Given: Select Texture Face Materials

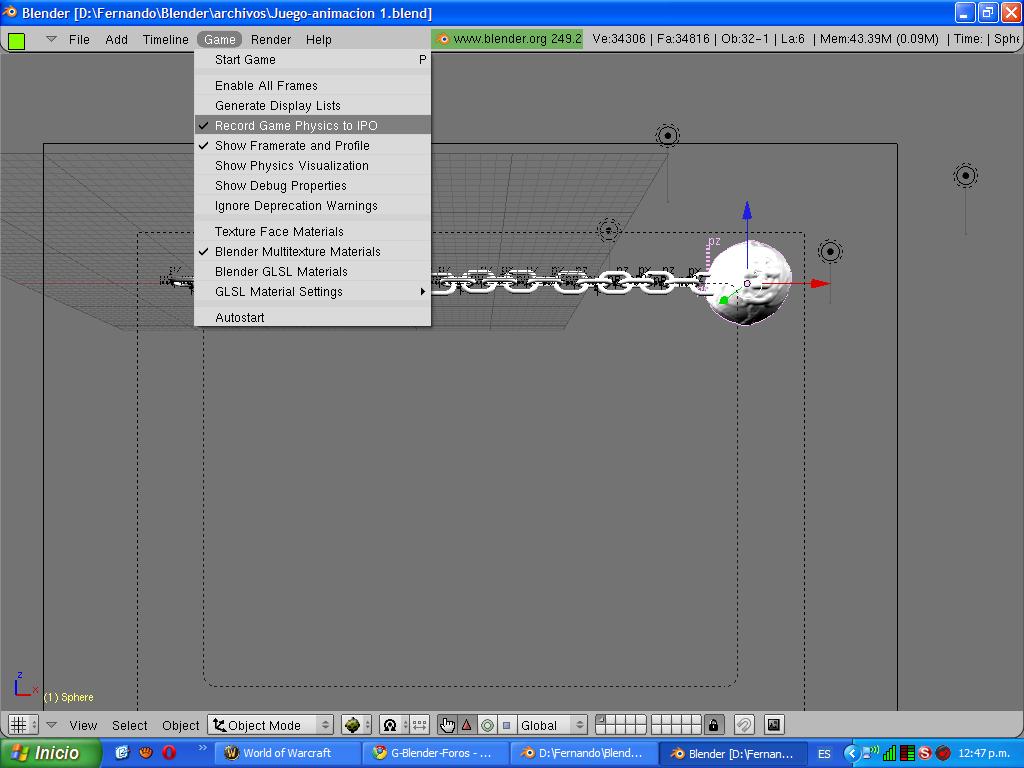Looking at the screenshot, I should point(313,231).
